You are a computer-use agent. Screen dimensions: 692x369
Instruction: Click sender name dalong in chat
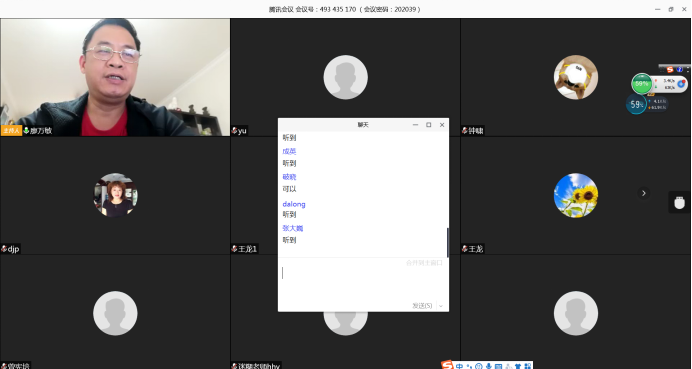(x=294, y=204)
